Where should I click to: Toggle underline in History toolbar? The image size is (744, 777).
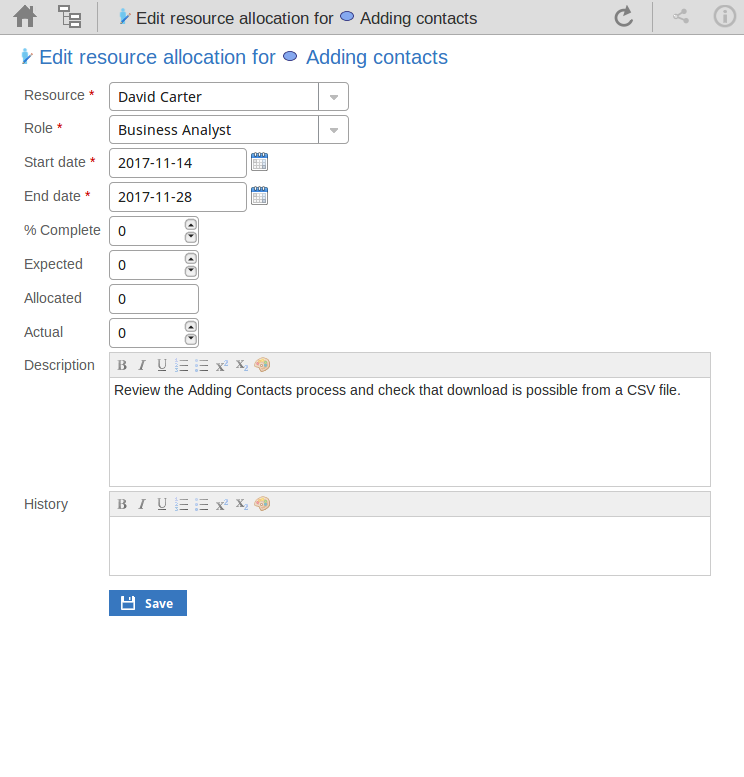[162, 504]
